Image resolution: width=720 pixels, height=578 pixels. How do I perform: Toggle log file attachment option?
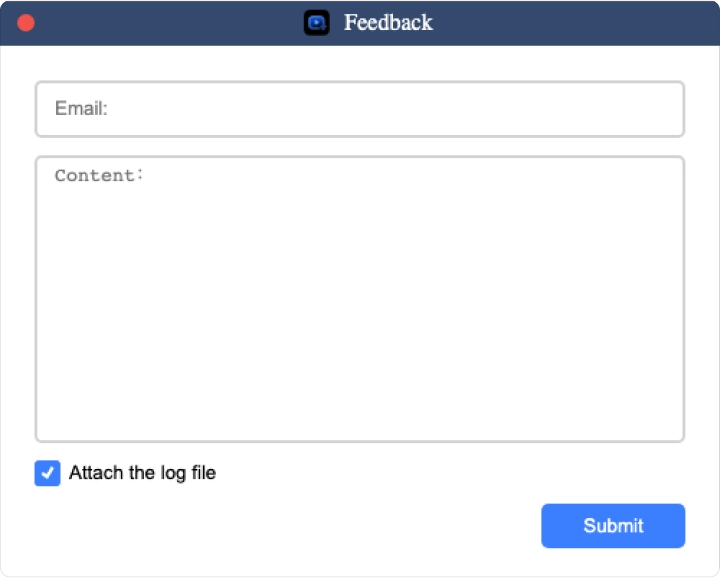click(47, 473)
